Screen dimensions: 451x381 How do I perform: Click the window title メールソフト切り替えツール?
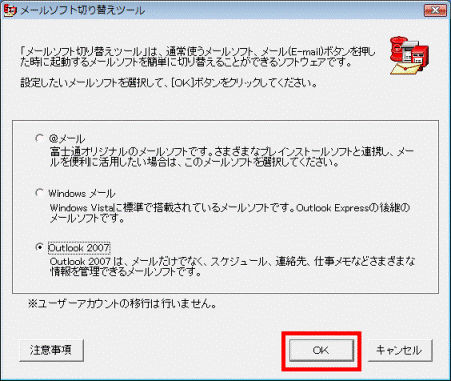(x=83, y=11)
